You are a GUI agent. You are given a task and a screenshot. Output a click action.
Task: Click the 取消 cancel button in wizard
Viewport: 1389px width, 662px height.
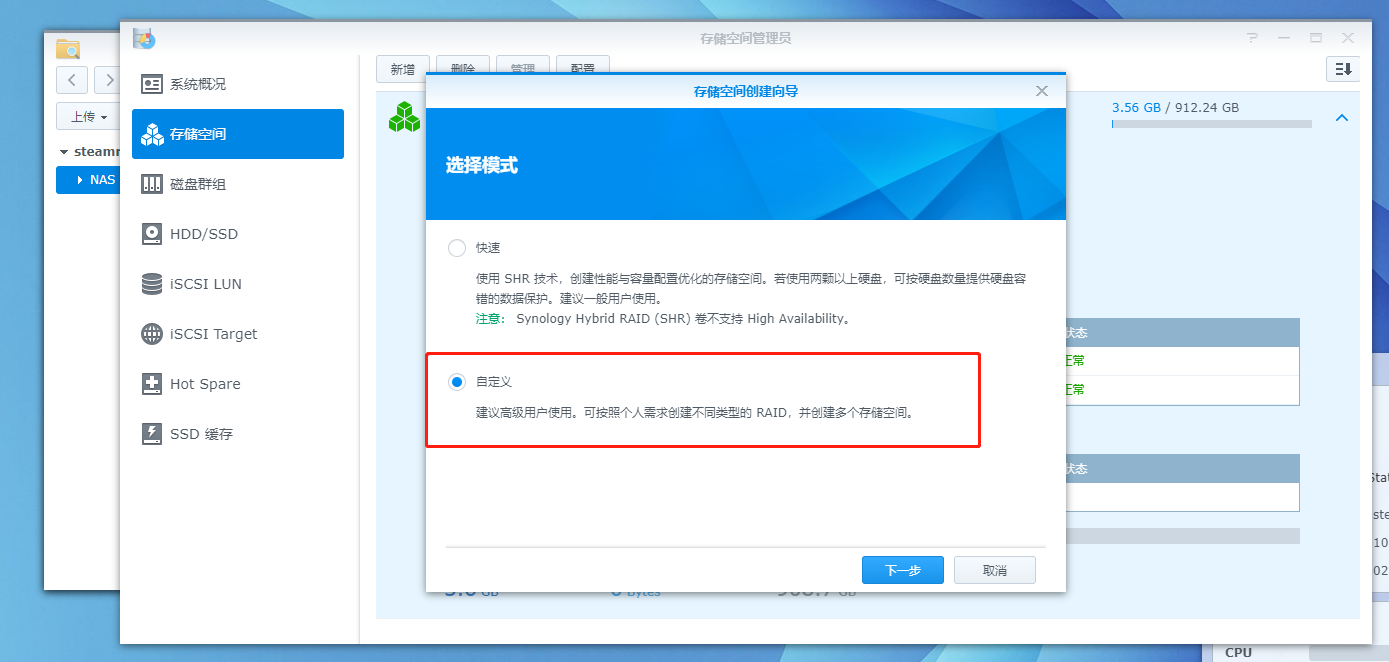[994, 570]
